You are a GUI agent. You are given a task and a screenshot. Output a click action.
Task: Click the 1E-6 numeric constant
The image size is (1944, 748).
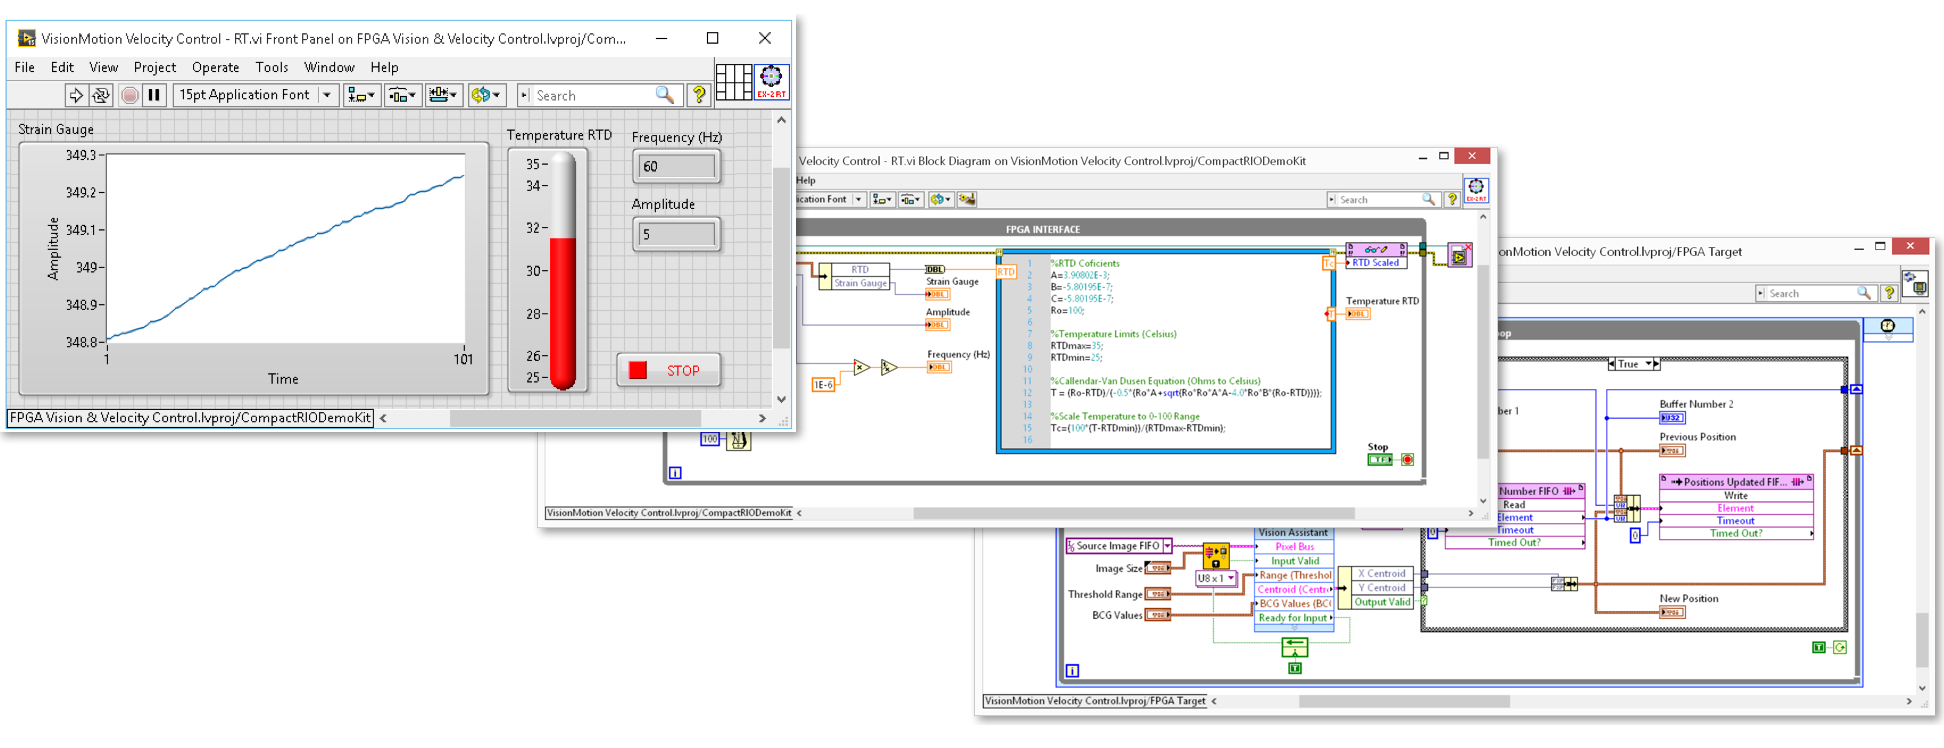pos(822,385)
